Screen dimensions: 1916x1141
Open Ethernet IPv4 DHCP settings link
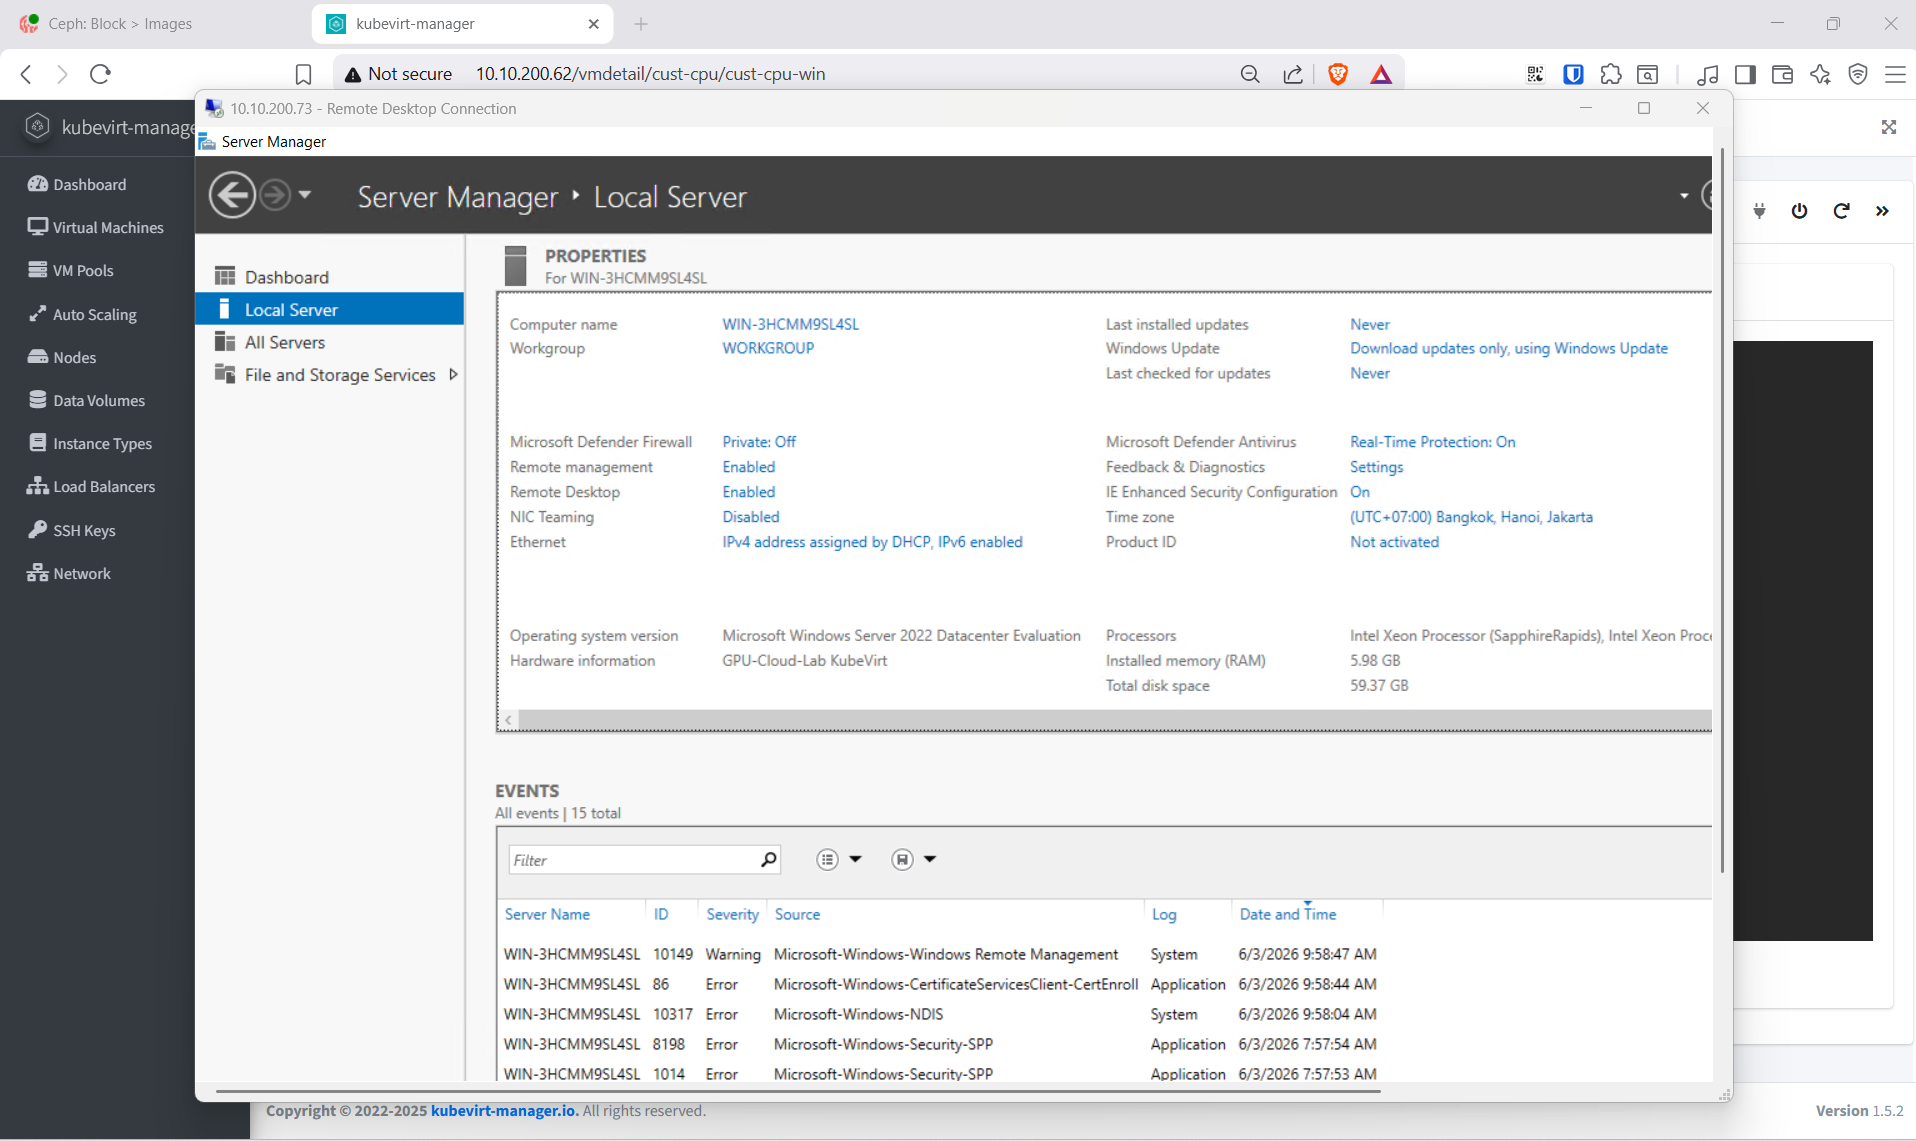(872, 542)
